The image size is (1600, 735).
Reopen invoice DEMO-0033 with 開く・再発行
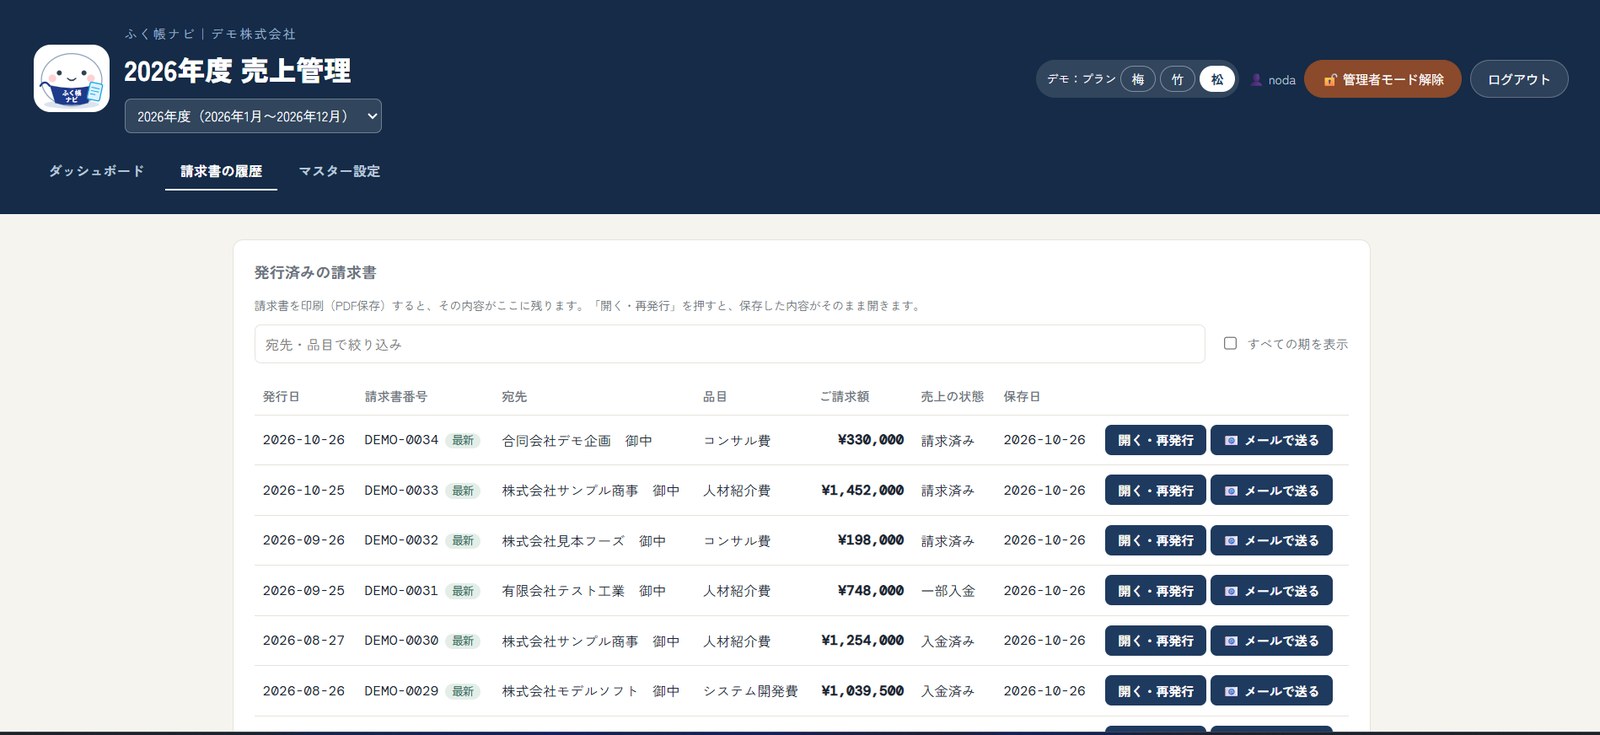click(1155, 490)
